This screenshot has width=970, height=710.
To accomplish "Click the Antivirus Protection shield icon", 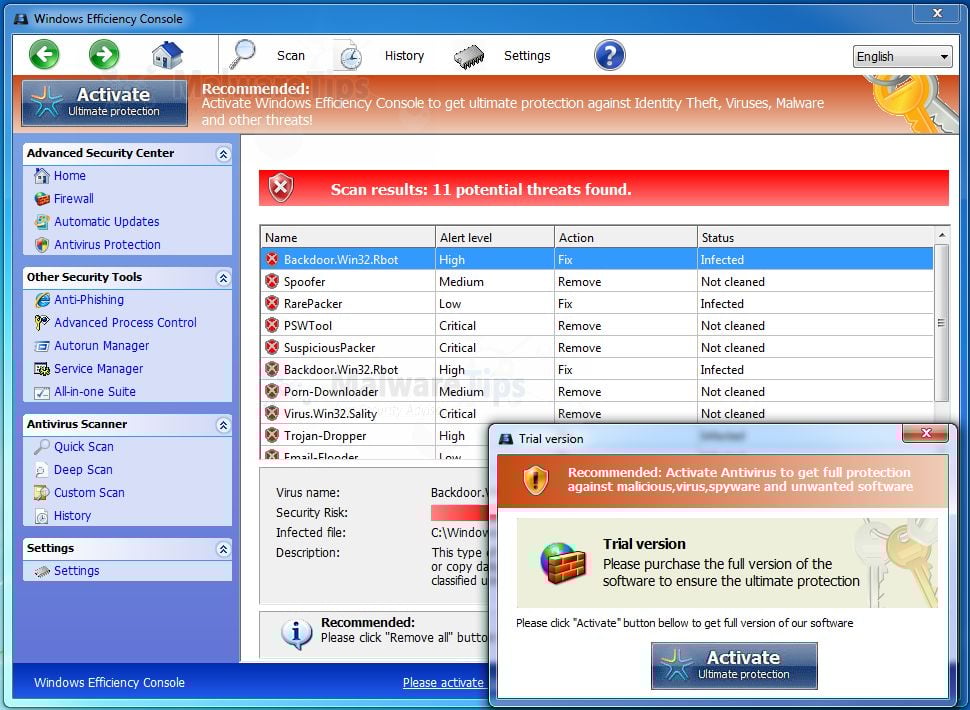I will click(x=41, y=245).
